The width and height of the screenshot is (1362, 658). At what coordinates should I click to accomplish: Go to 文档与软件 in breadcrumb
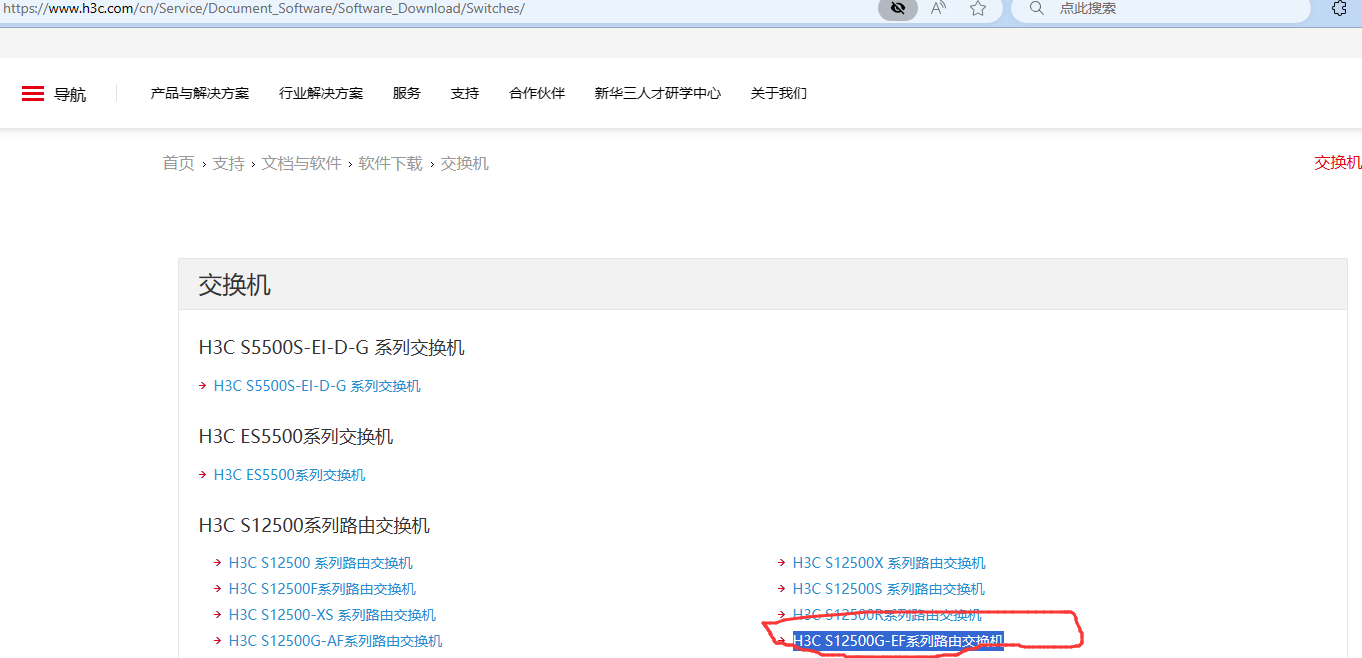tap(302, 163)
